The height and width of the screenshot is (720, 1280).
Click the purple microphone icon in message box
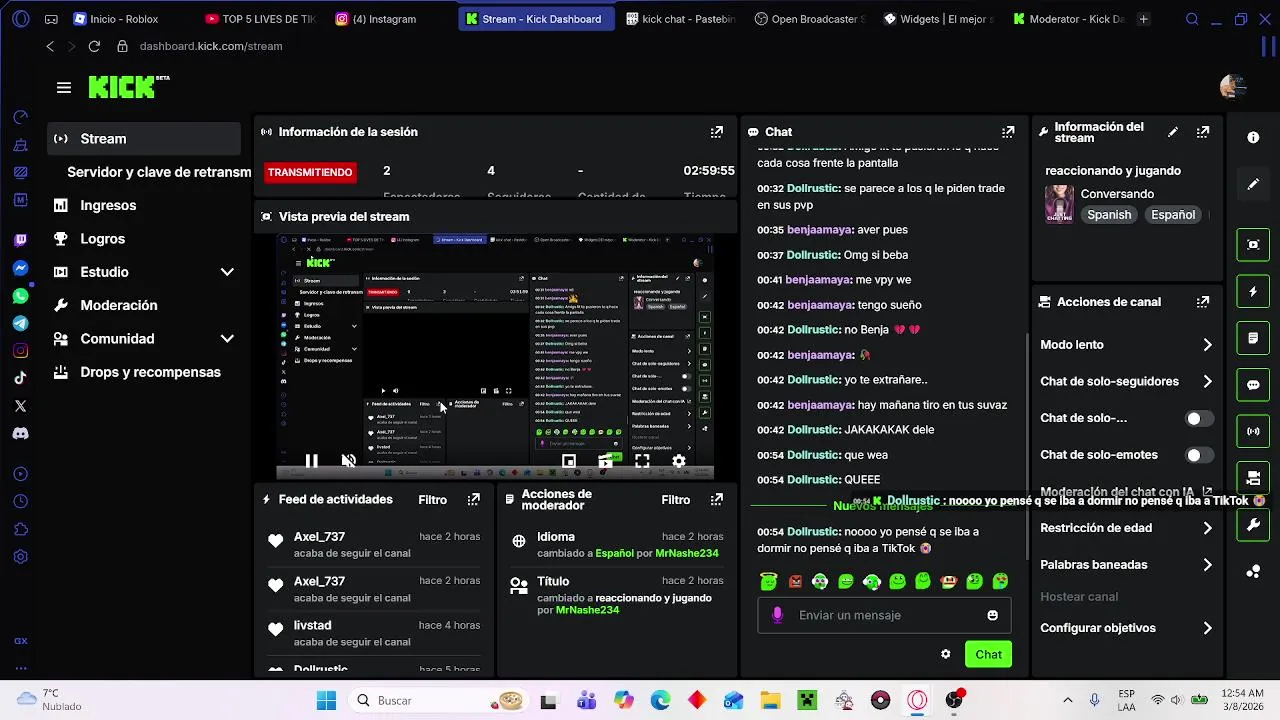click(x=778, y=615)
